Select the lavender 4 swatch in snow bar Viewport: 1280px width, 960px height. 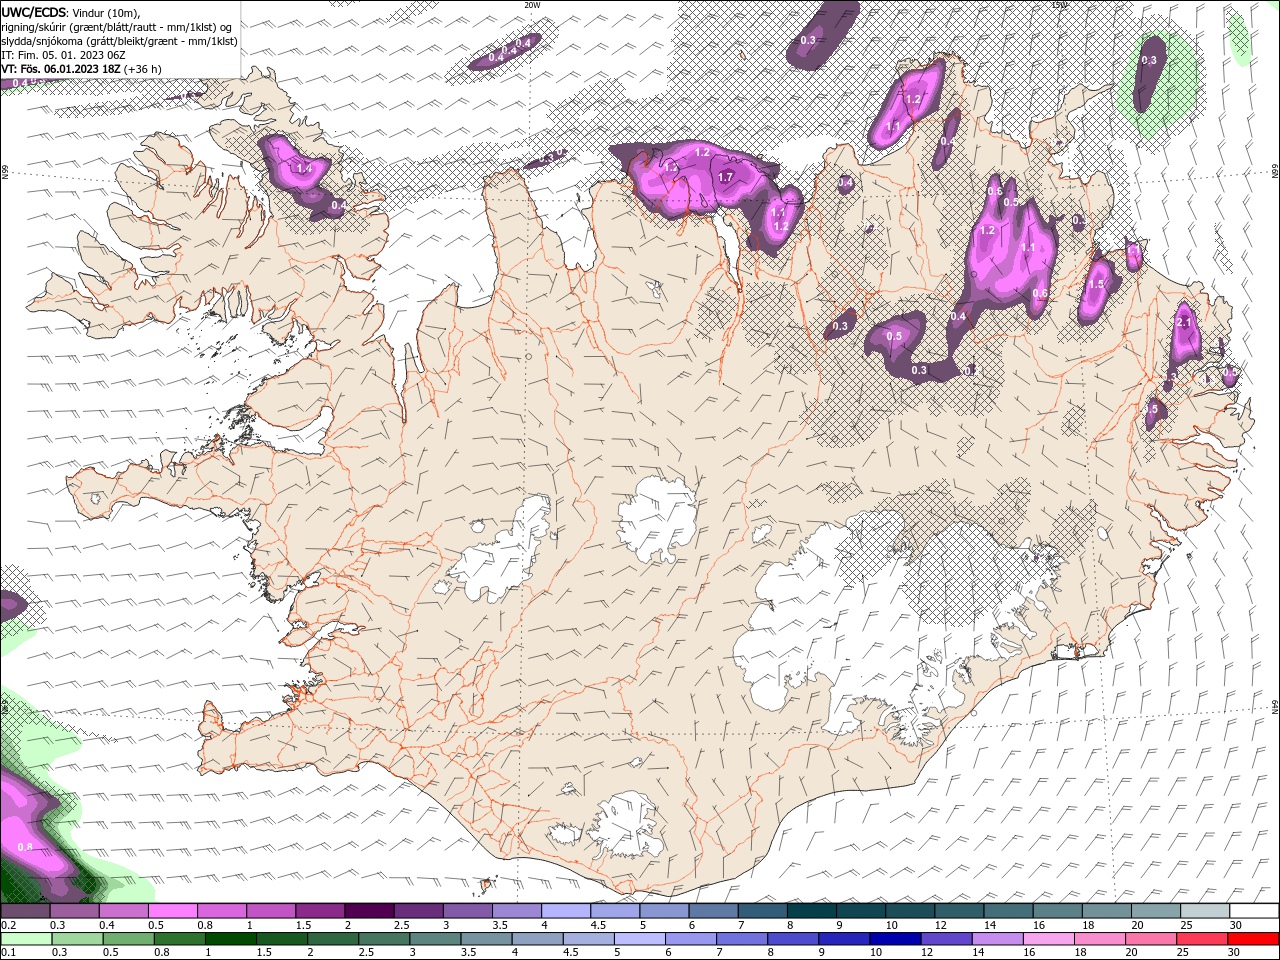click(565, 910)
